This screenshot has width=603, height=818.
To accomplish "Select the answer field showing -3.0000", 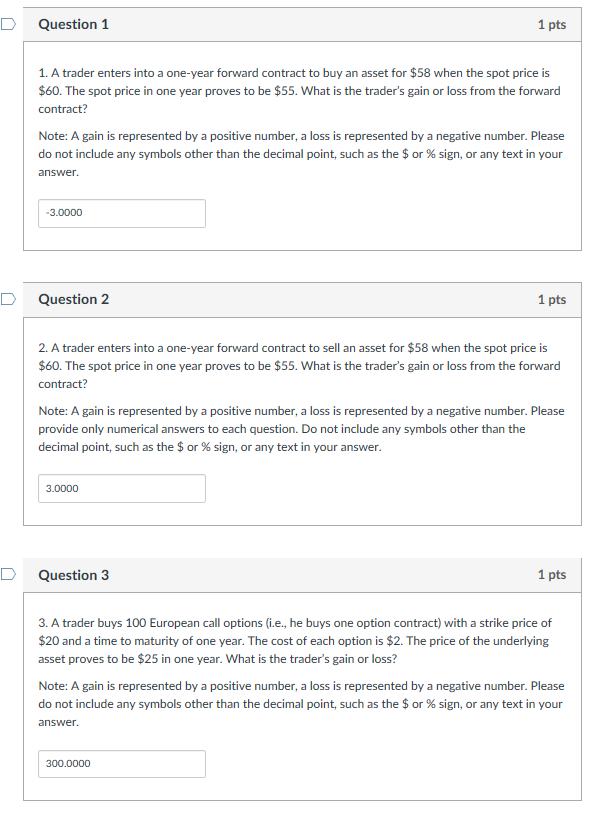I will click(121, 213).
